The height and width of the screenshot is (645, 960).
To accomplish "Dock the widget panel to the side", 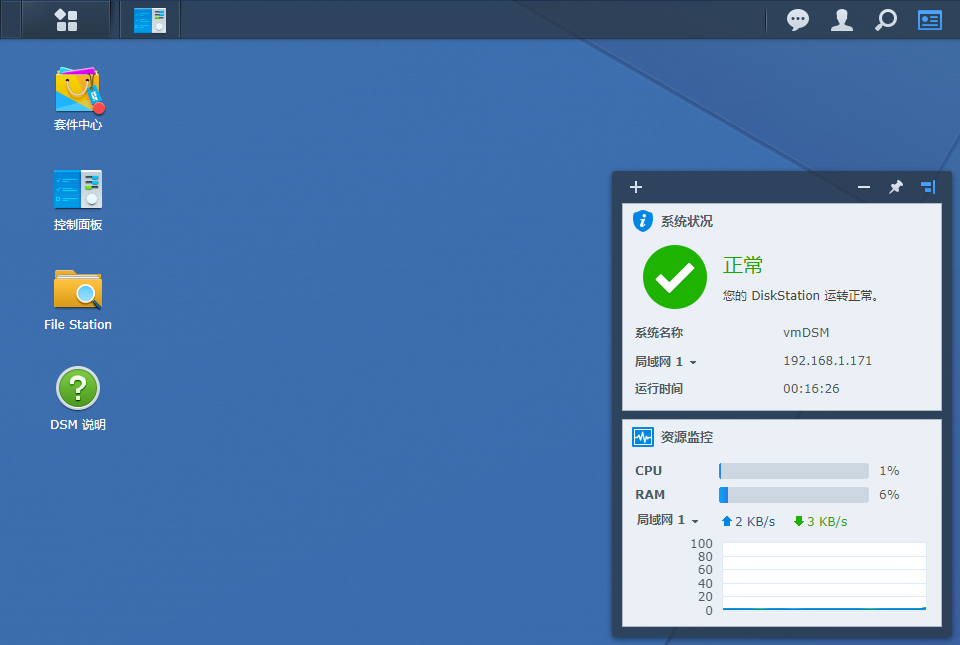I will pos(928,187).
